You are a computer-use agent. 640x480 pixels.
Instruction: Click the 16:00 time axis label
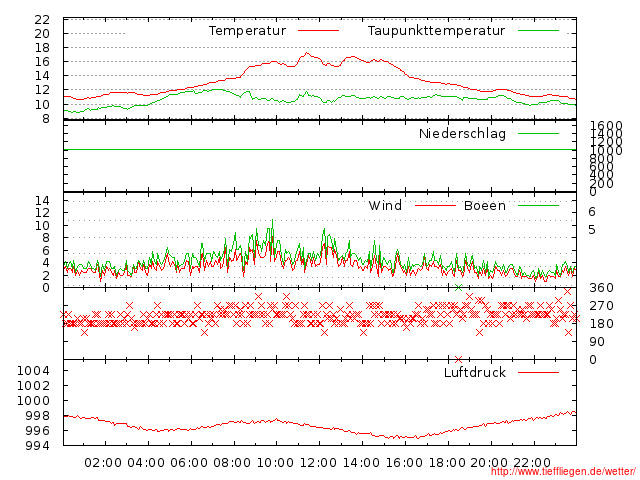pyautogui.click(x=404, y=463)
